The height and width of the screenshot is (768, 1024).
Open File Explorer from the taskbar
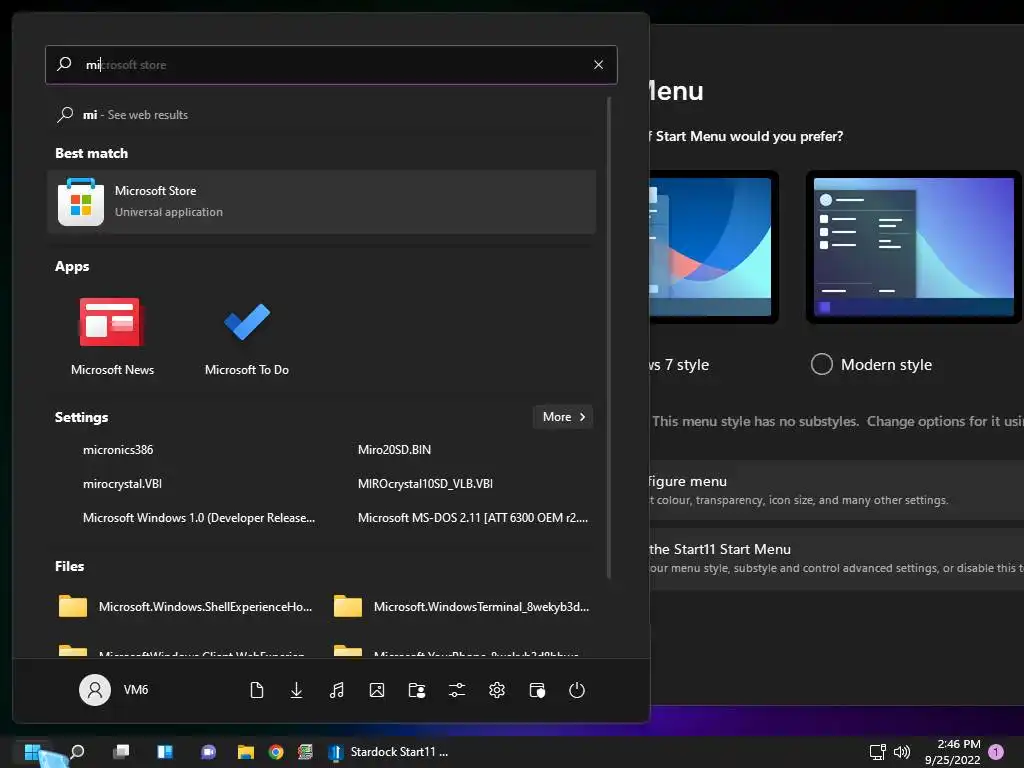246,752
